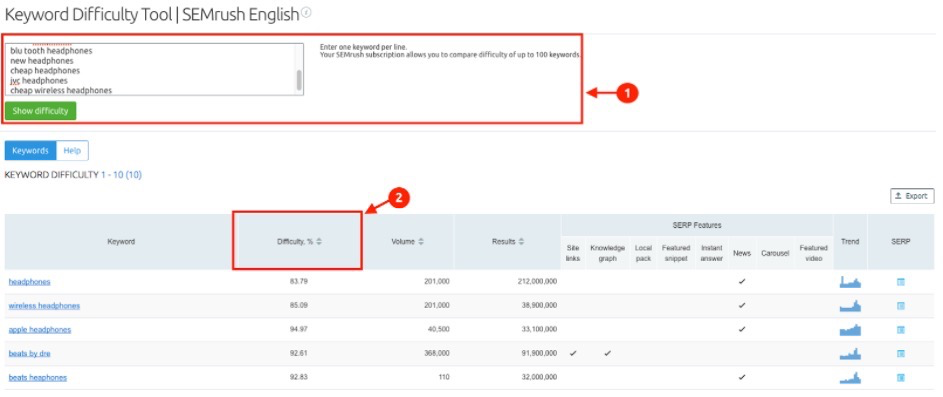Screen dimensions: 943x397
Task: Open the apple headphones keyword link
Action: point(40,330)
